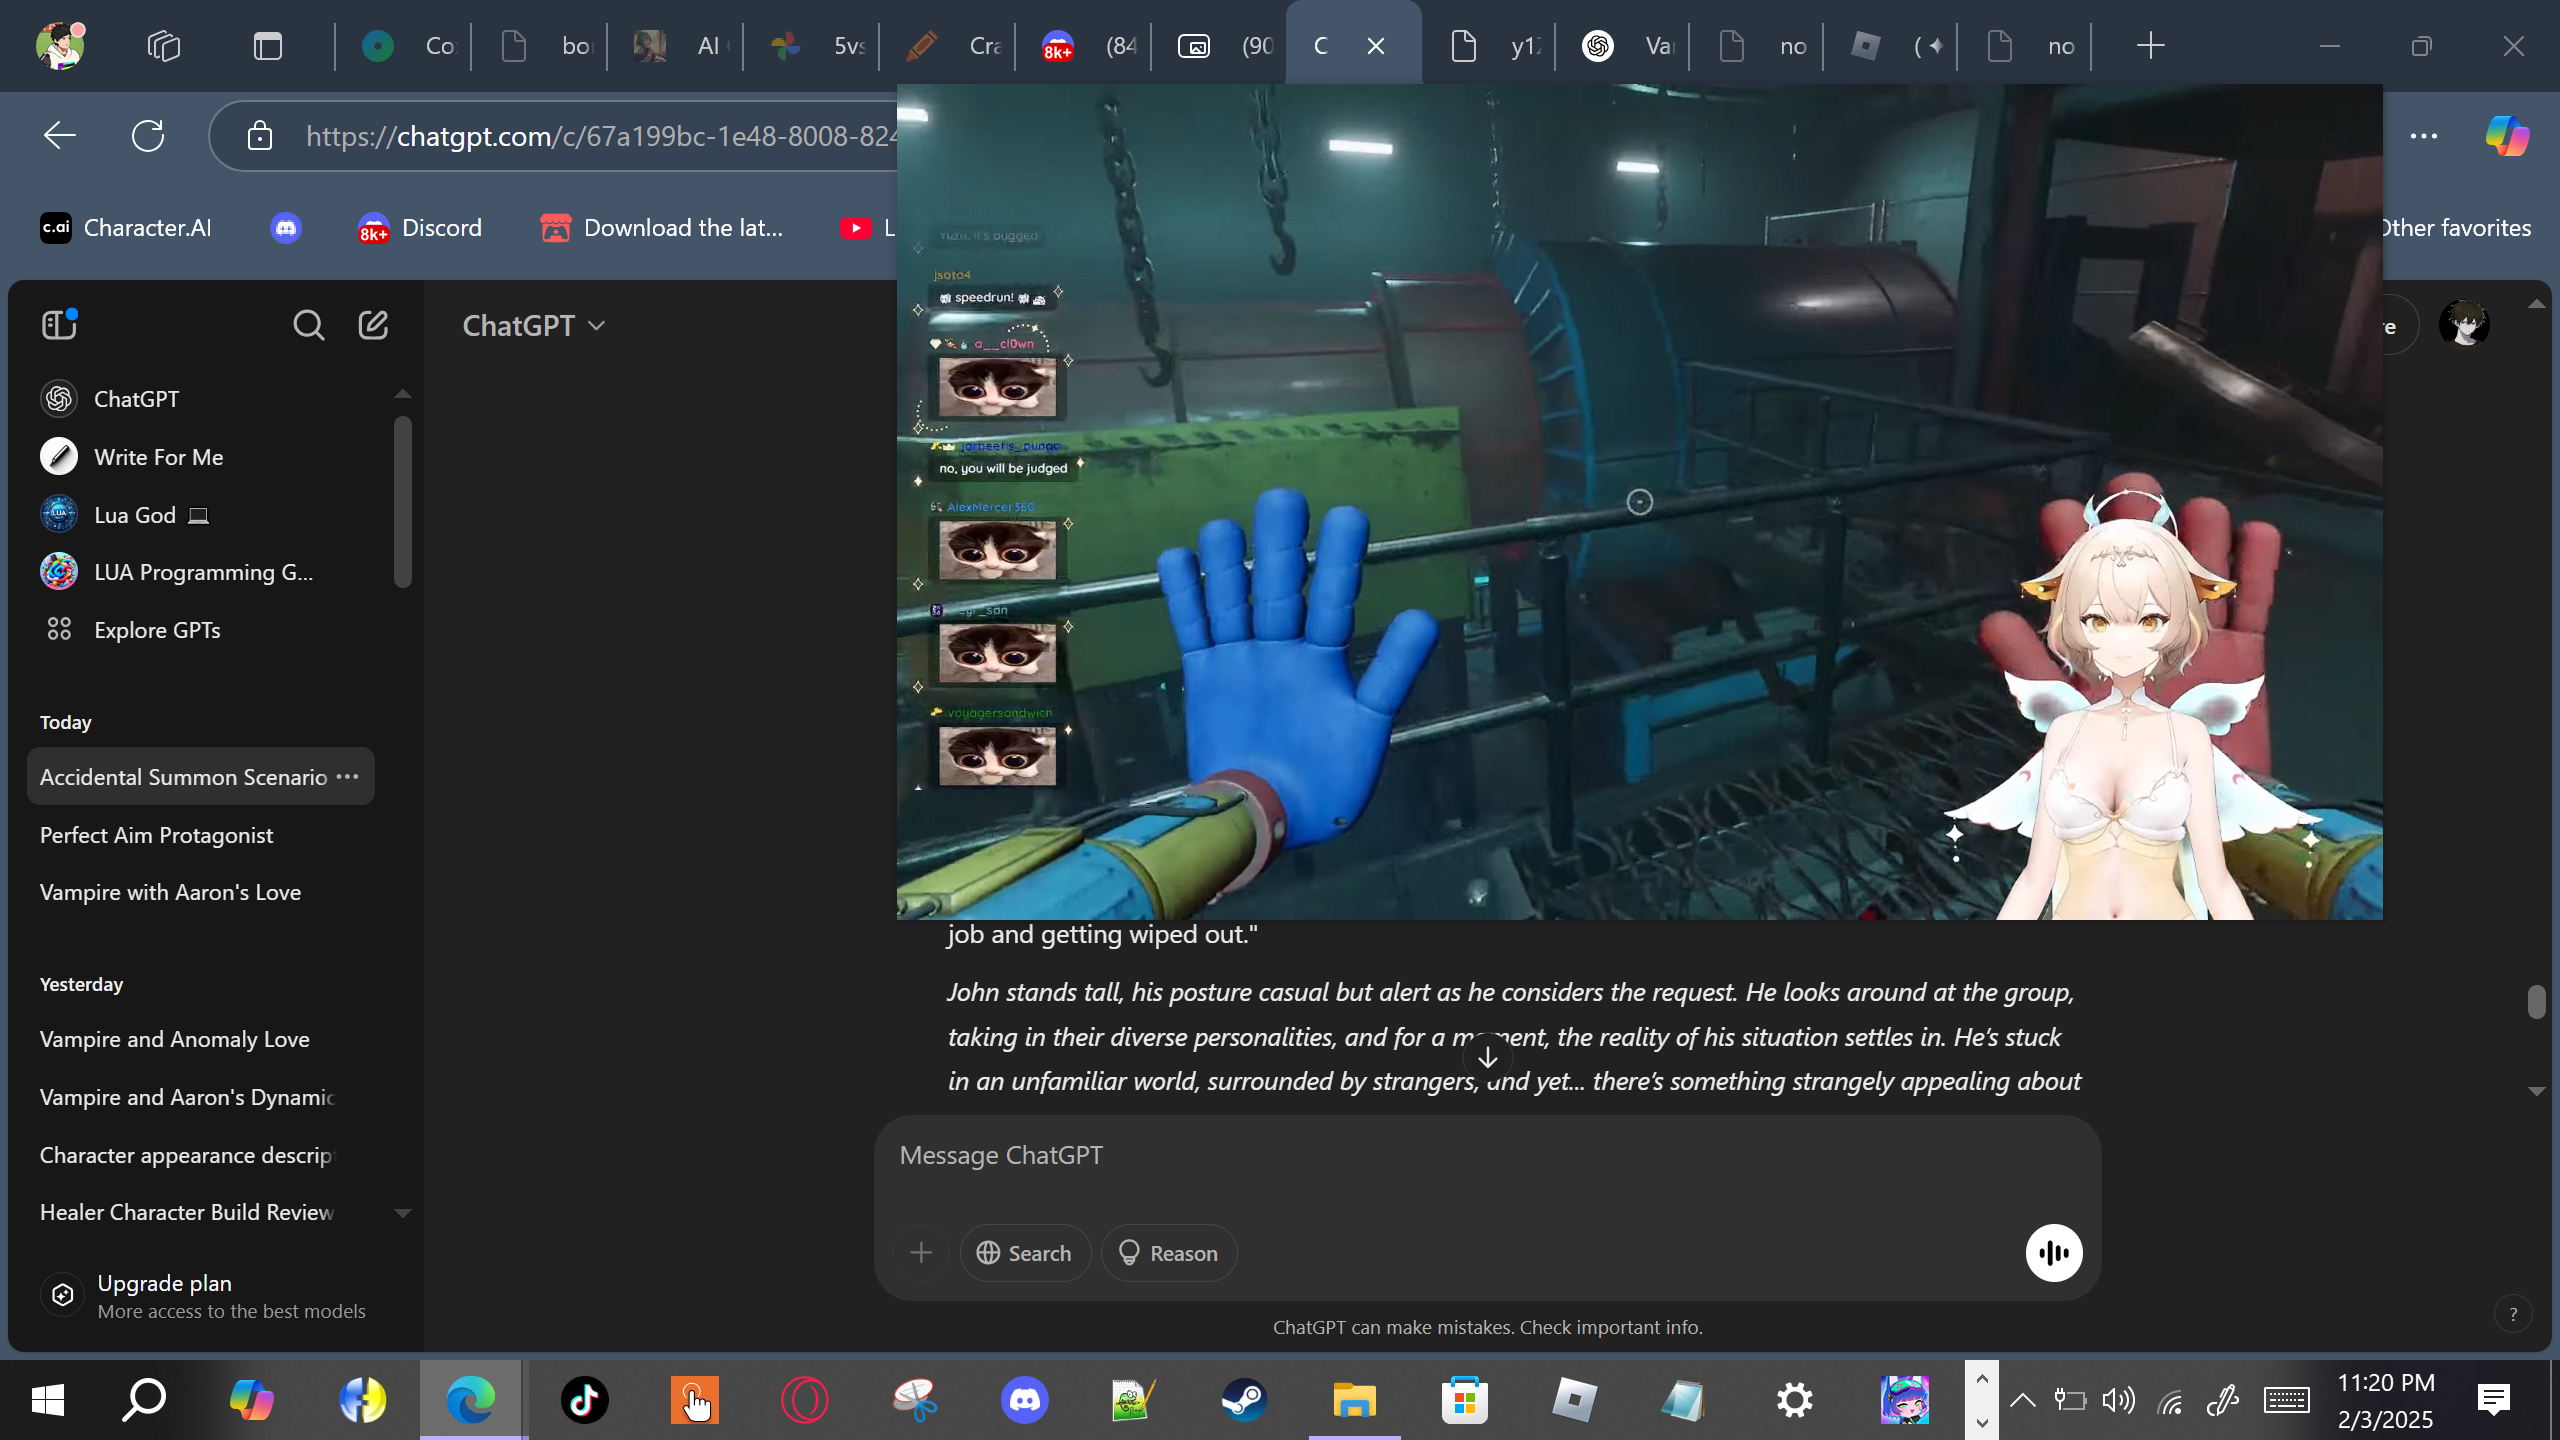Switch to the '5vs' browser tab
2560x1440 pixels.
[x=813, y=46]
